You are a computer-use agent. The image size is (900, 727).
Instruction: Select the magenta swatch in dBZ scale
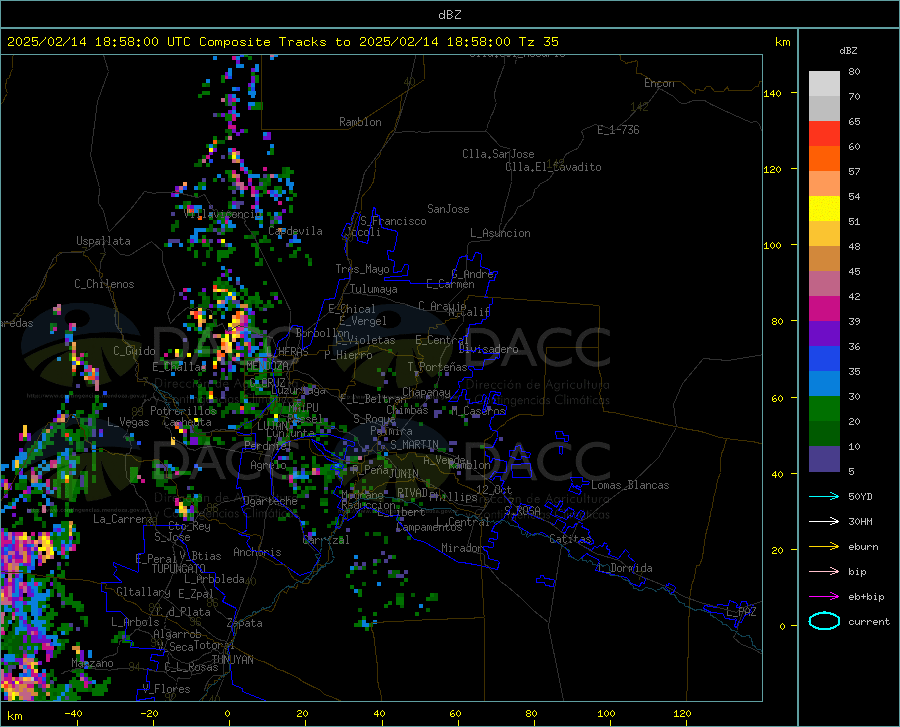point(824,309)
